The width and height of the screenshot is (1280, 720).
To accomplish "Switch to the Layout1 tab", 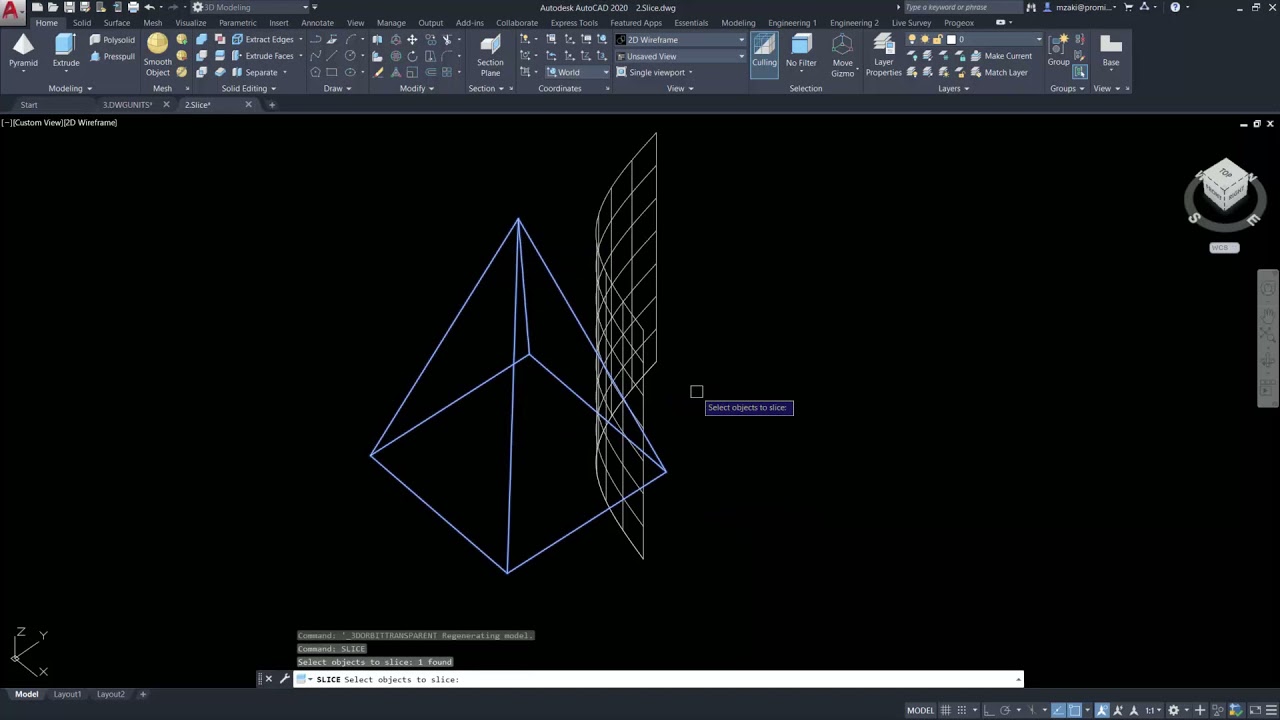I will point(67,694).
